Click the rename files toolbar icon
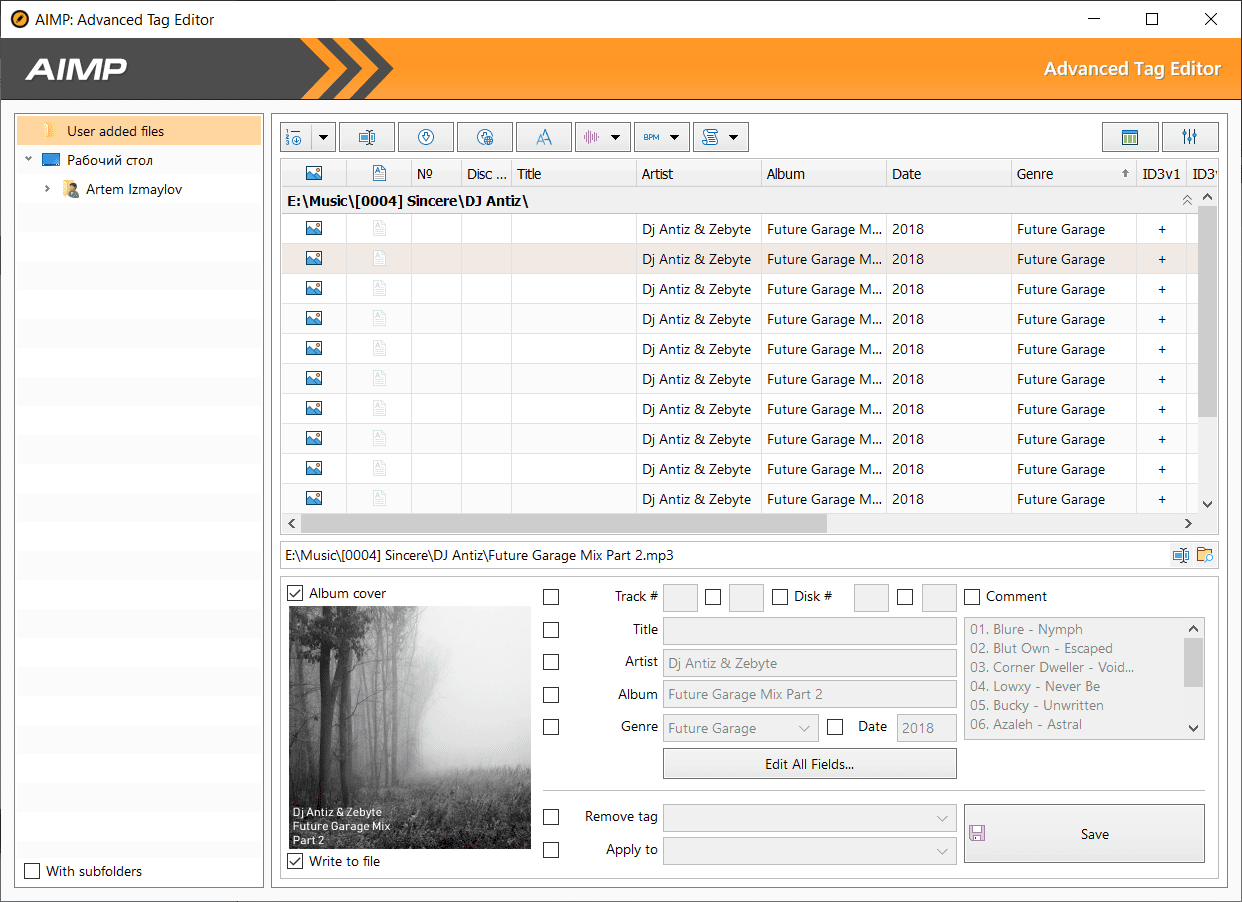The width and height of the screenshot is (1242, 902). pyautogui.click(x=367, y=137)
